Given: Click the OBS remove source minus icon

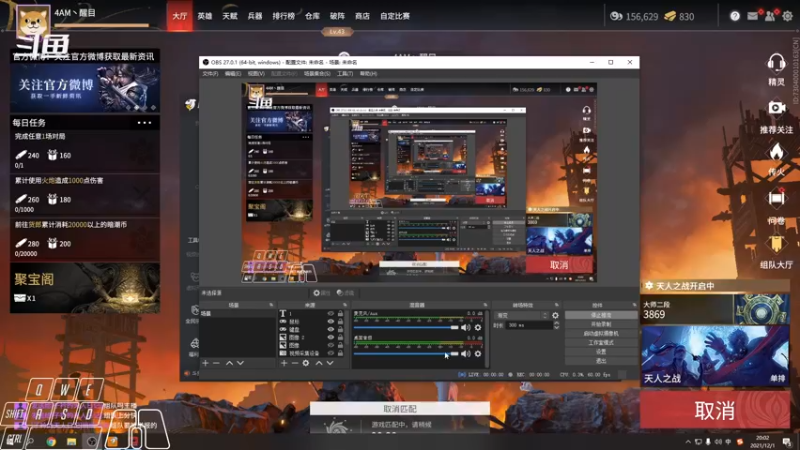Looking at the screenshot, I should pyautogui.click(x=295, y=363).
